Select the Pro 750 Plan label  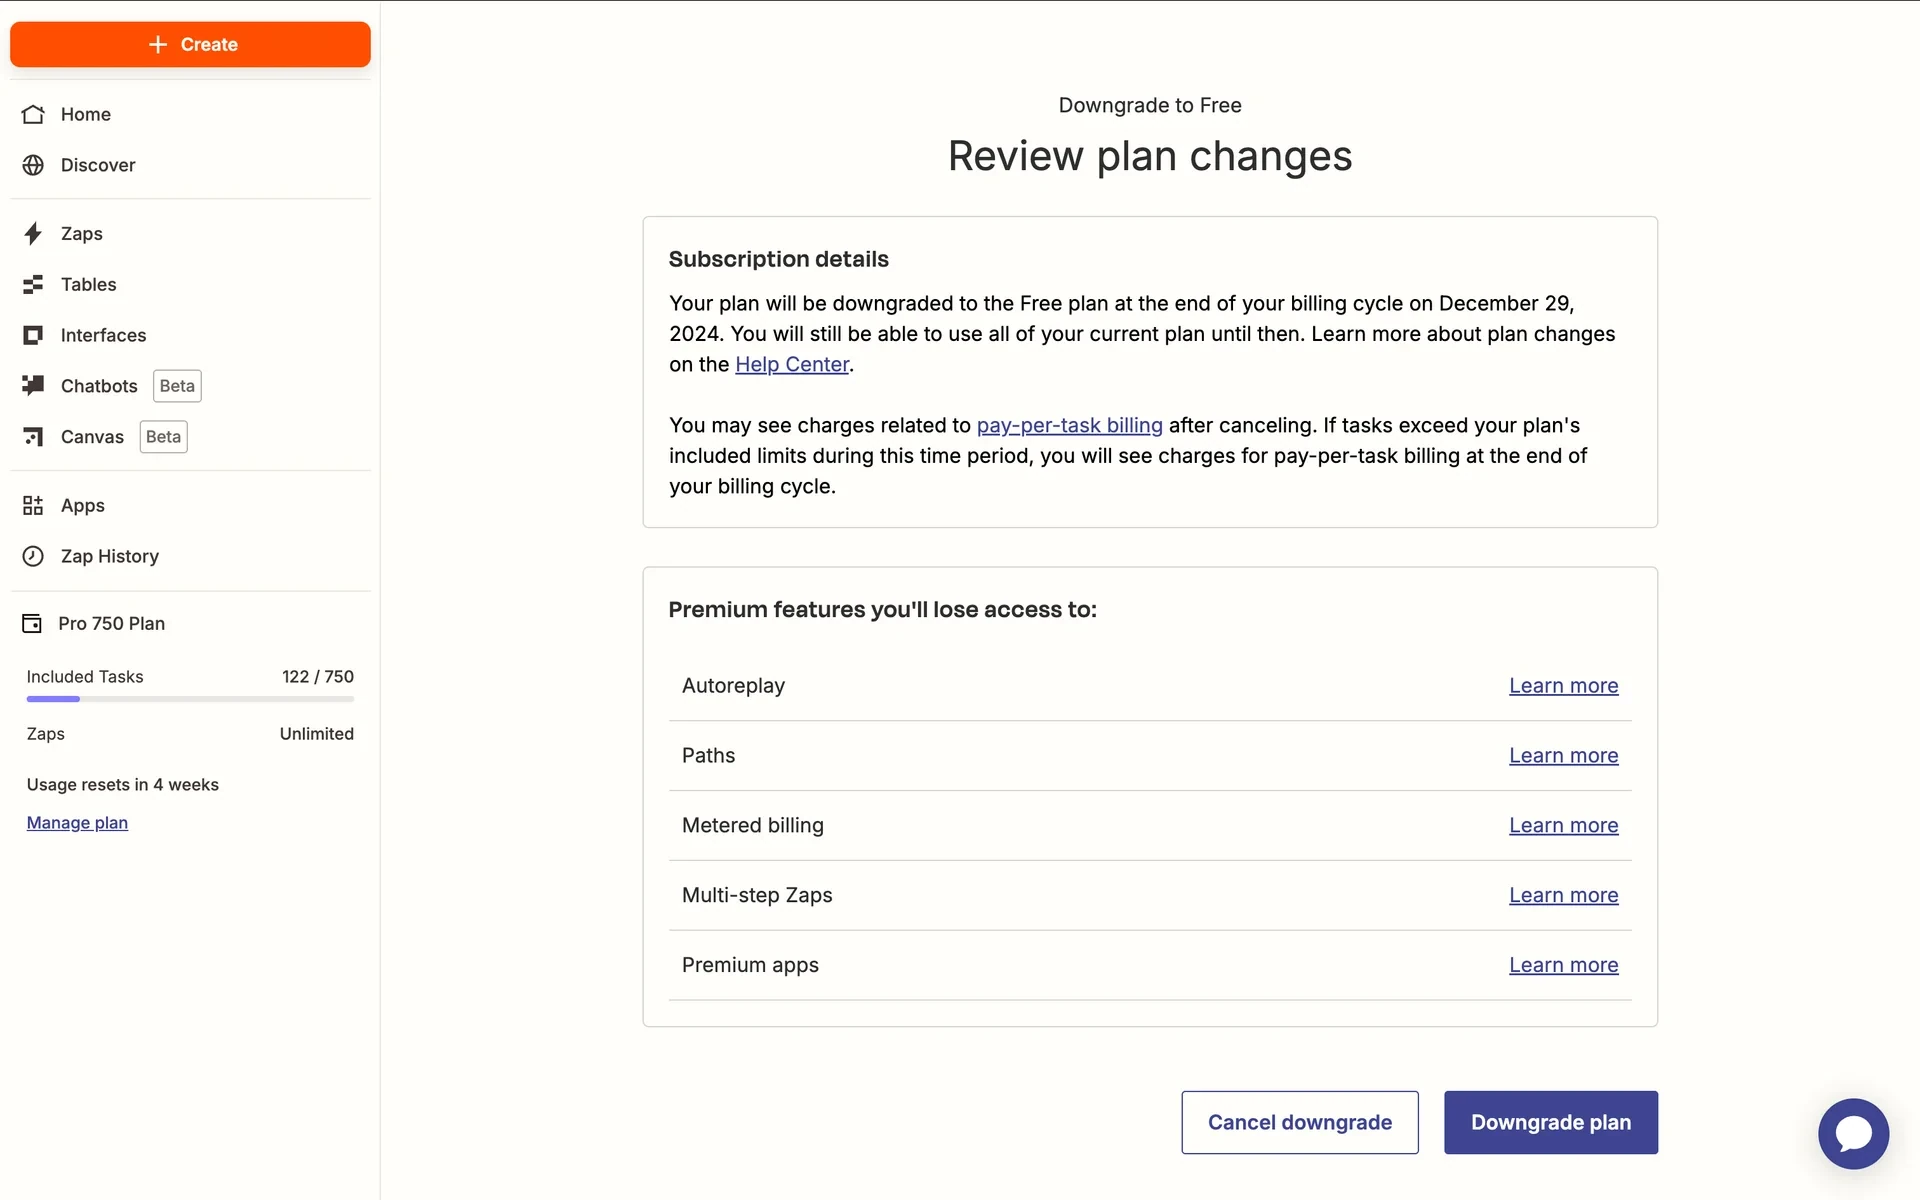(x=111, y=623)
